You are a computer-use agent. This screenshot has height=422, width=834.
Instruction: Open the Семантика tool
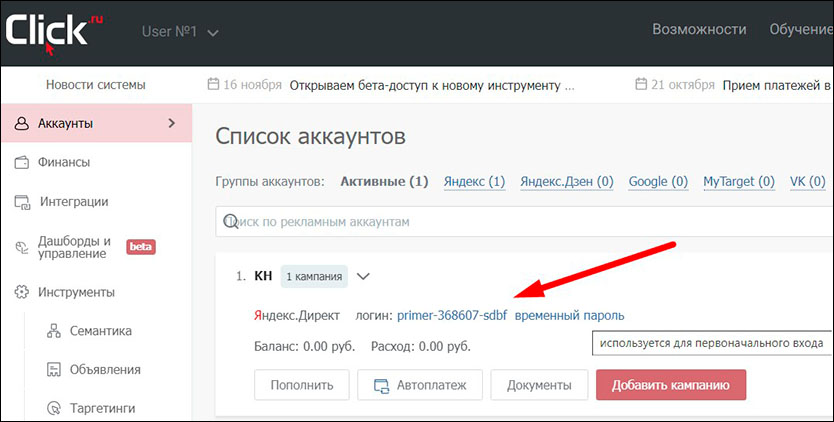101,331
